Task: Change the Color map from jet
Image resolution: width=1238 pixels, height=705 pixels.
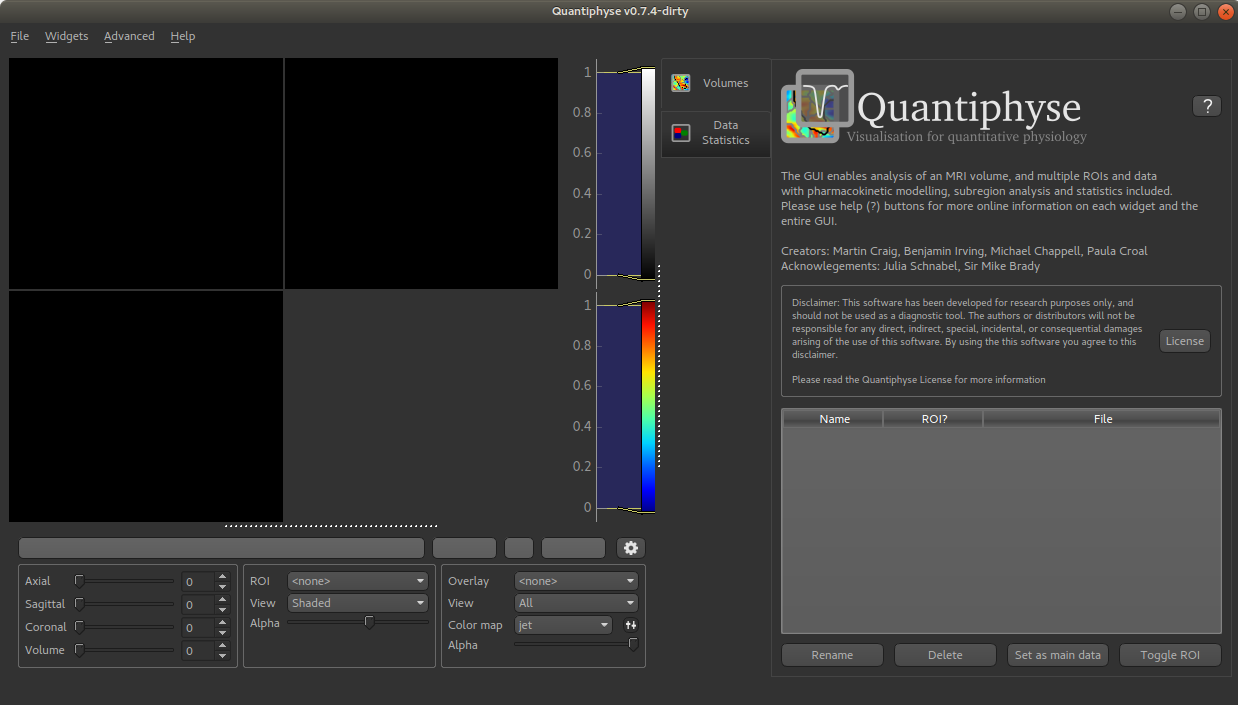Action: pyautogui.click(x=563, y=624)
